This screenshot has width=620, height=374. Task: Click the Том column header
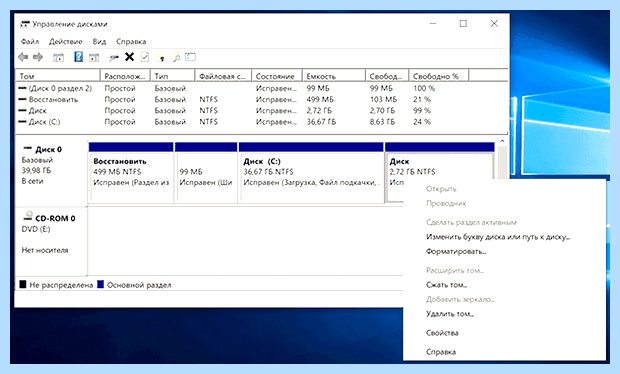[x=58, y=76]
